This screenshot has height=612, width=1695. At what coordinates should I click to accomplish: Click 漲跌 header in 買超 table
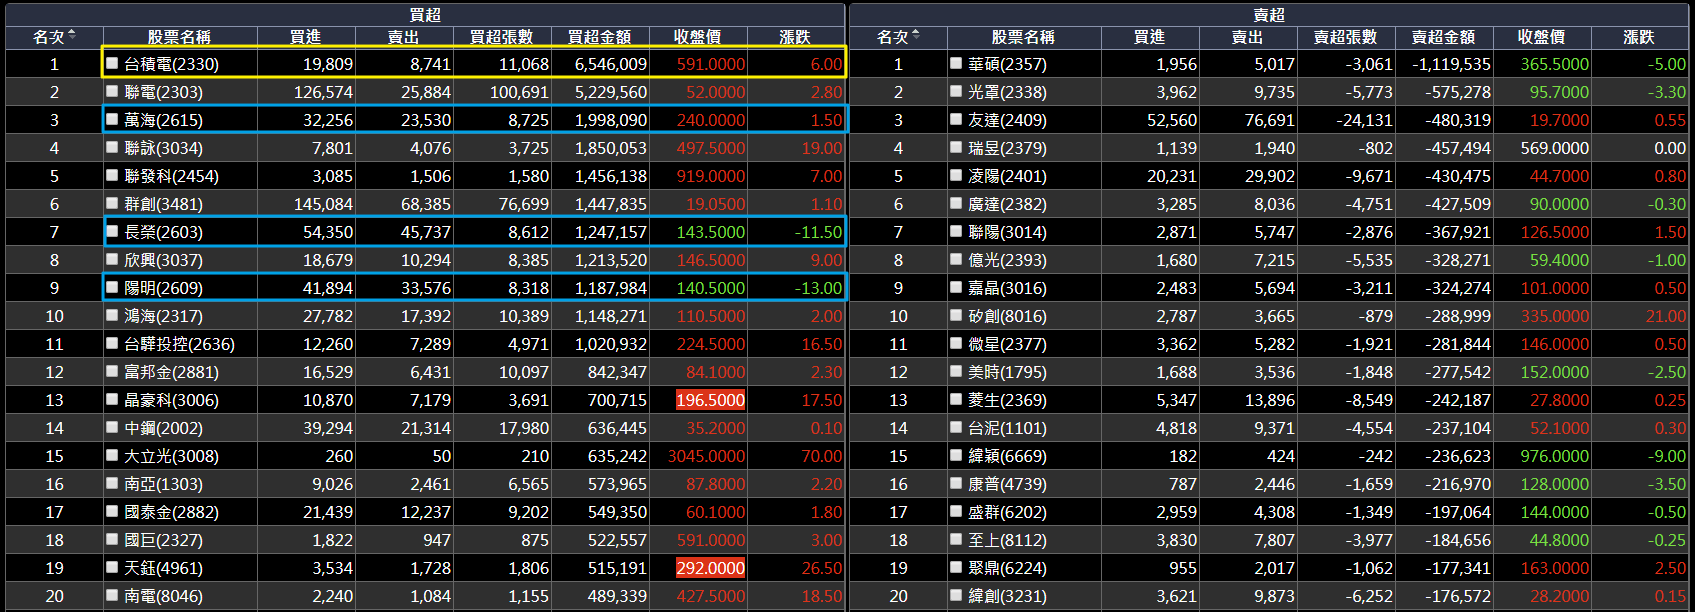795,37
